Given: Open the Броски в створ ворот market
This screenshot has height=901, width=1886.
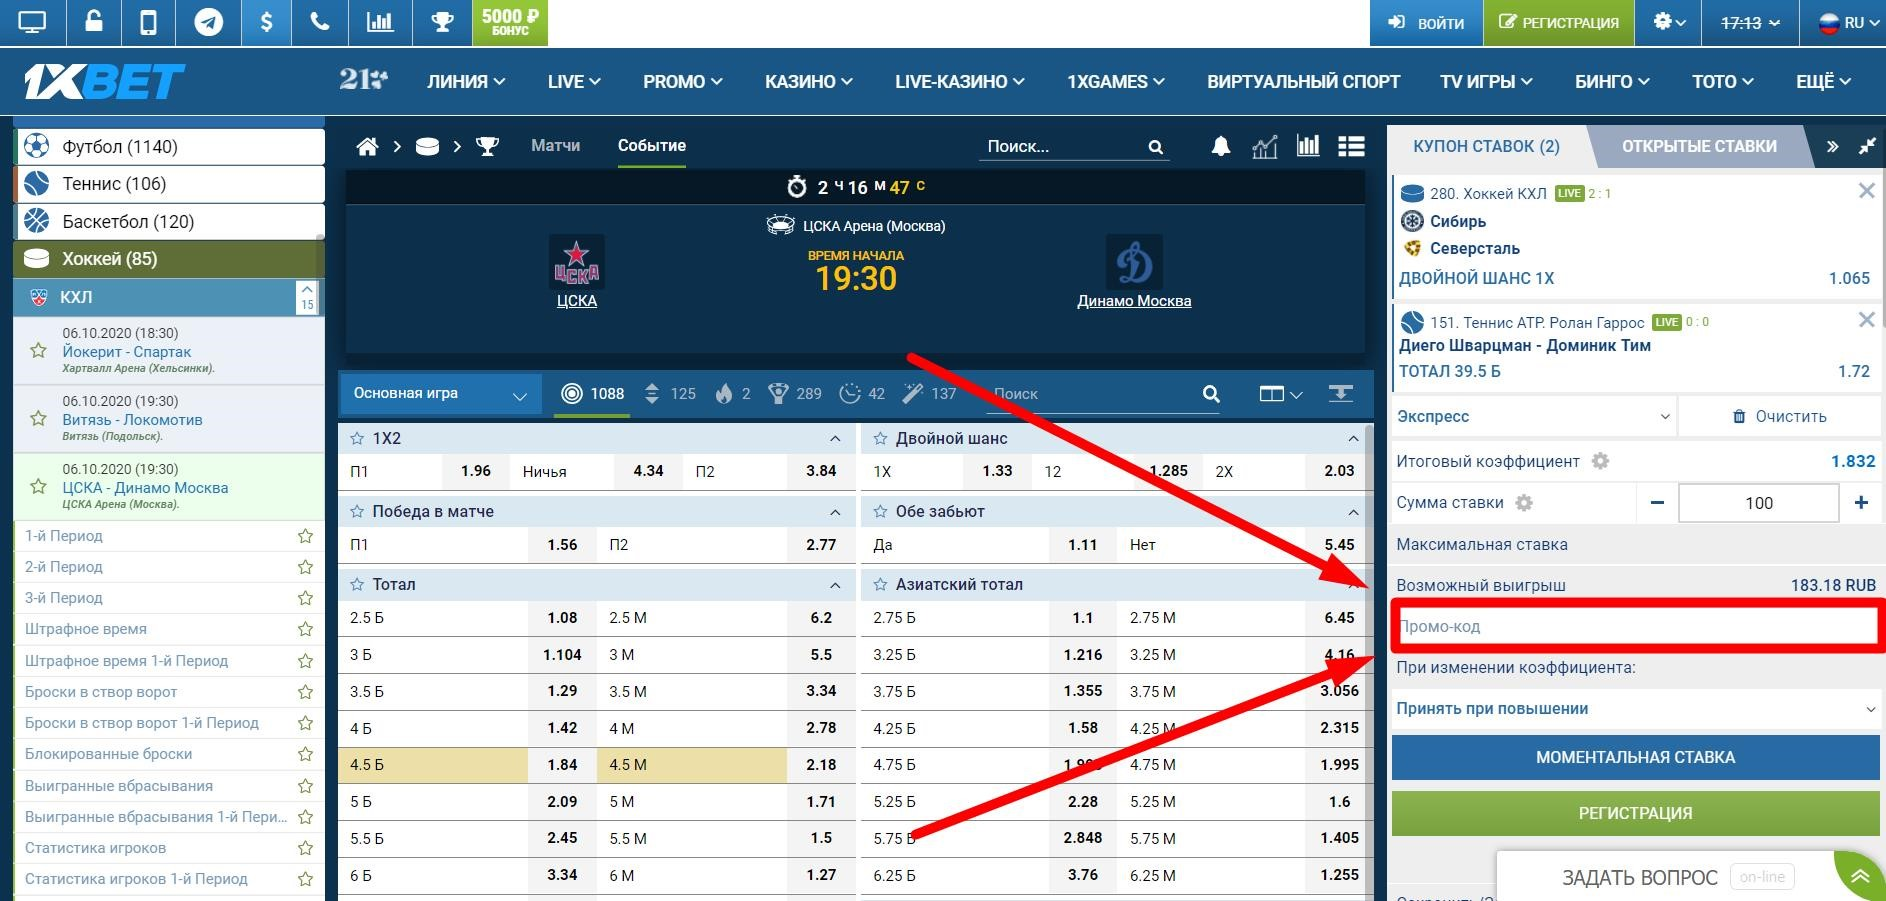Looking at the screenshot, I should coord(101,692).
